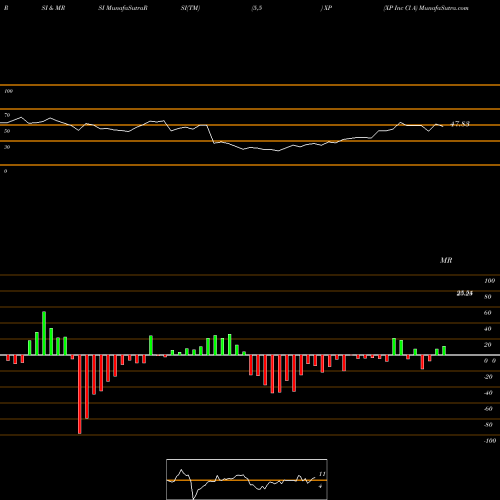Click the 20 label on MR axis
The height and width of the screenshot is (500, 500).
488,345
